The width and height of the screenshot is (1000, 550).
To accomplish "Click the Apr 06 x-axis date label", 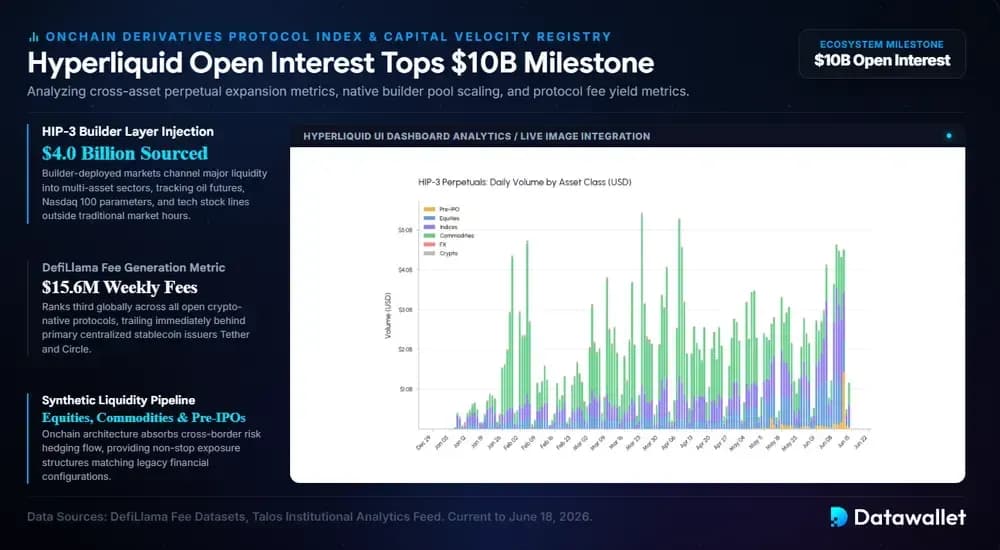I will (x=668, y=442).
